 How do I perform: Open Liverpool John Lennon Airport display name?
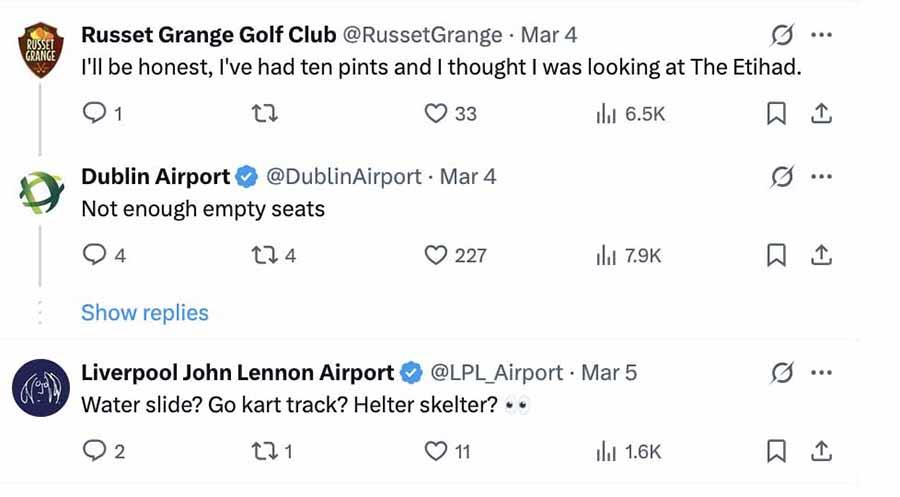(237, 373)
